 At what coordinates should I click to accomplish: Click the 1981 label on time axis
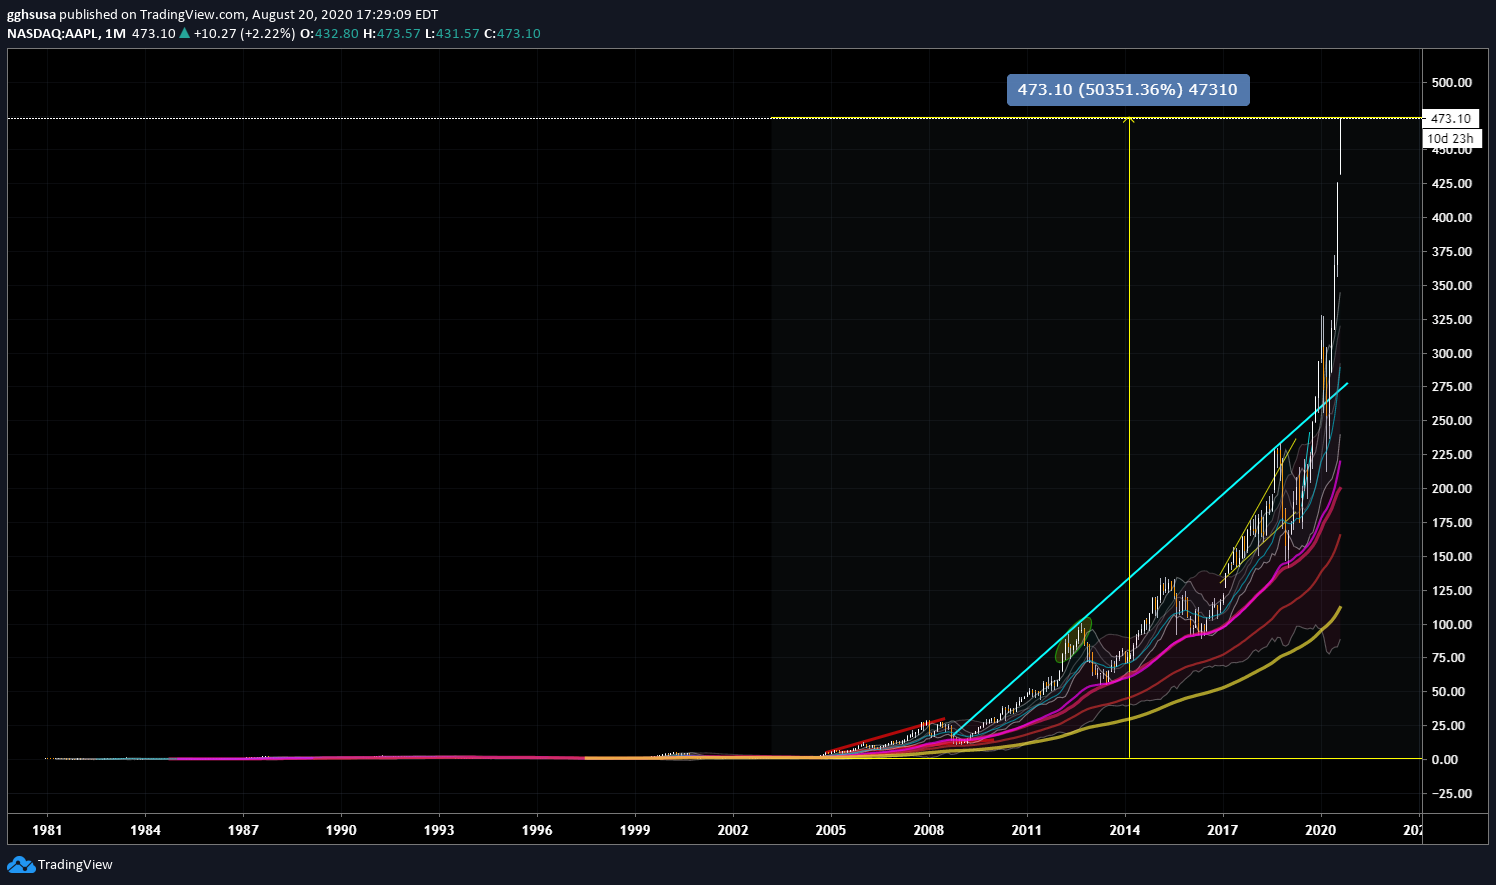pyautogui.click(x=47, y=830)
